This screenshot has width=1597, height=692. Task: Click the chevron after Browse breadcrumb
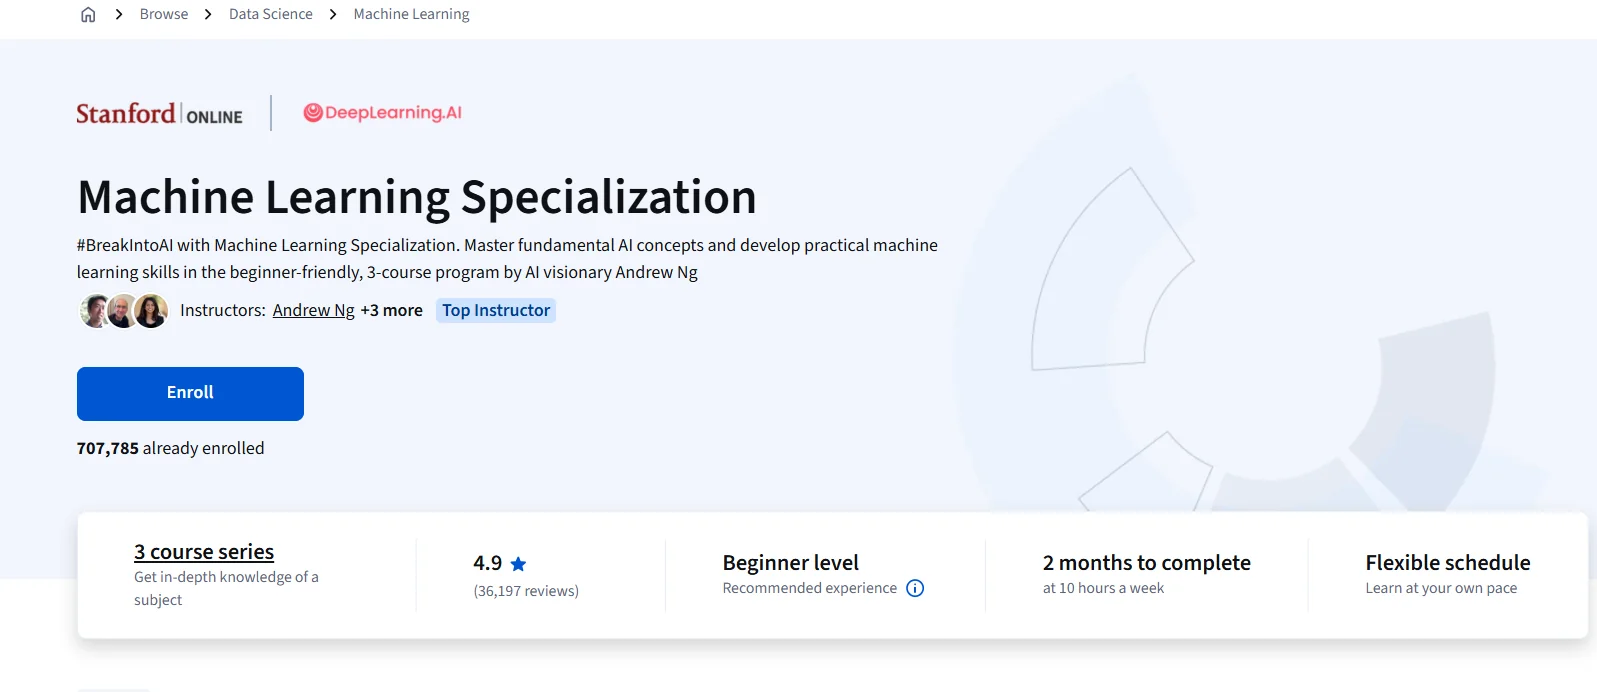208,14
